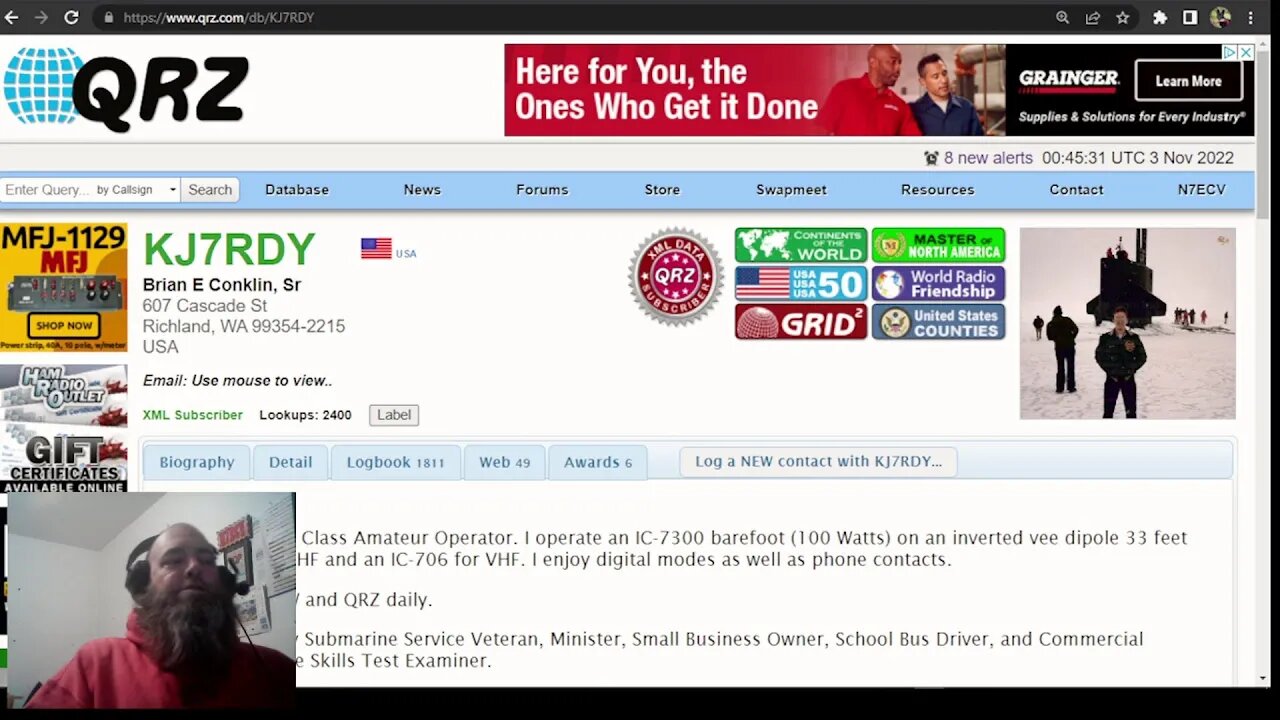The width and height of the screenshot is (1280, 720).
Task: Reload the page with the refresh icon
Action: (71, 17)
